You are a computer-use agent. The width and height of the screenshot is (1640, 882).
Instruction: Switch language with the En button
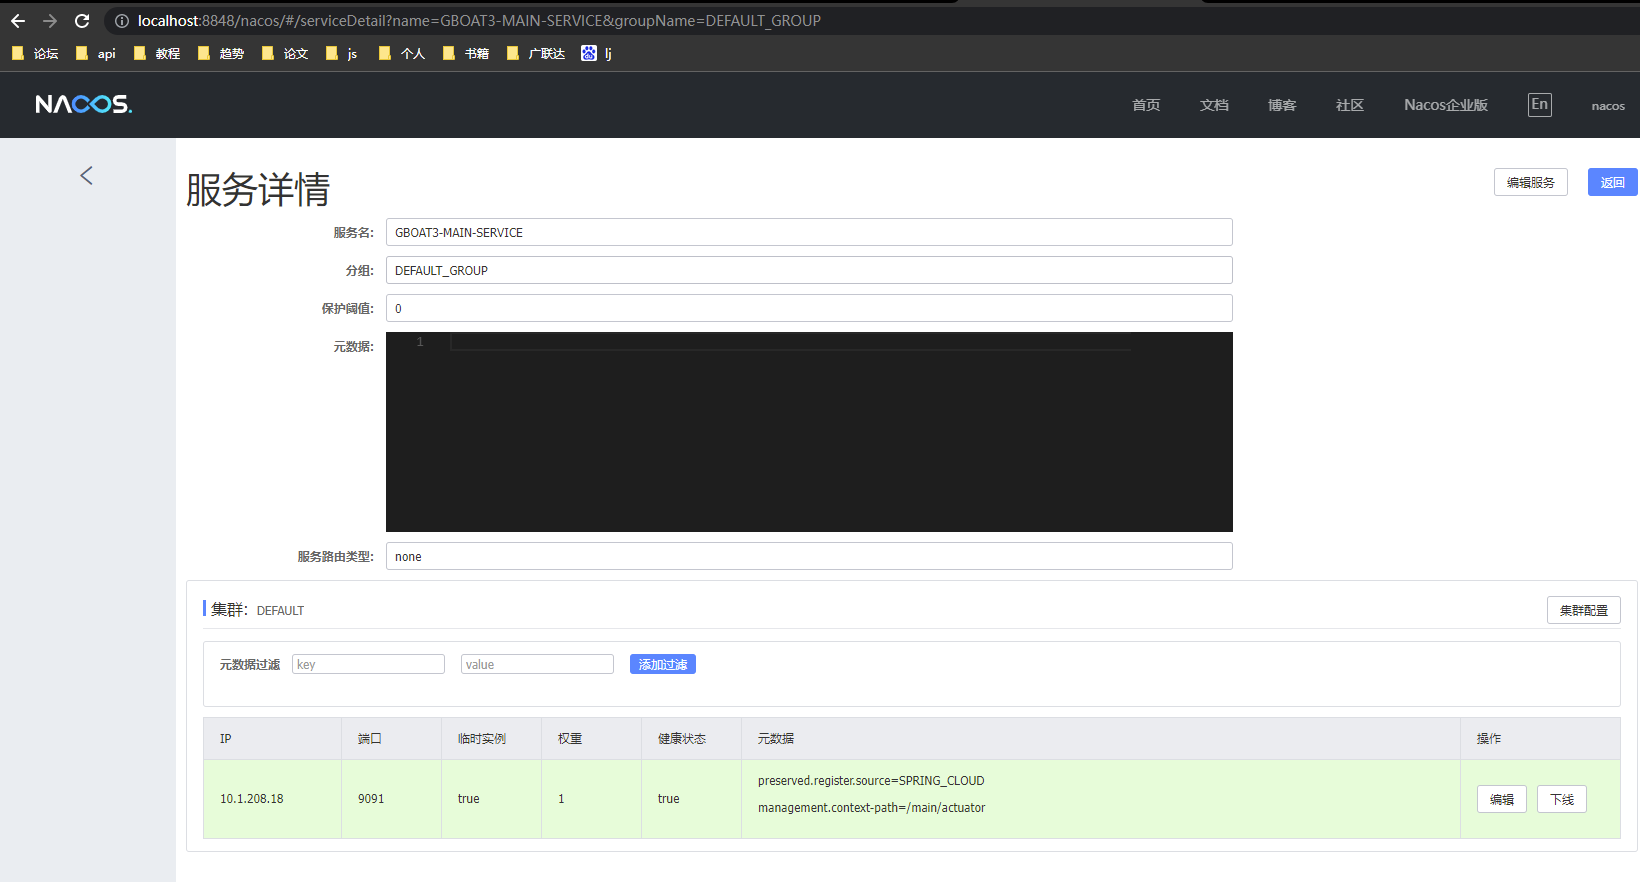click(x=1540, y=105)
